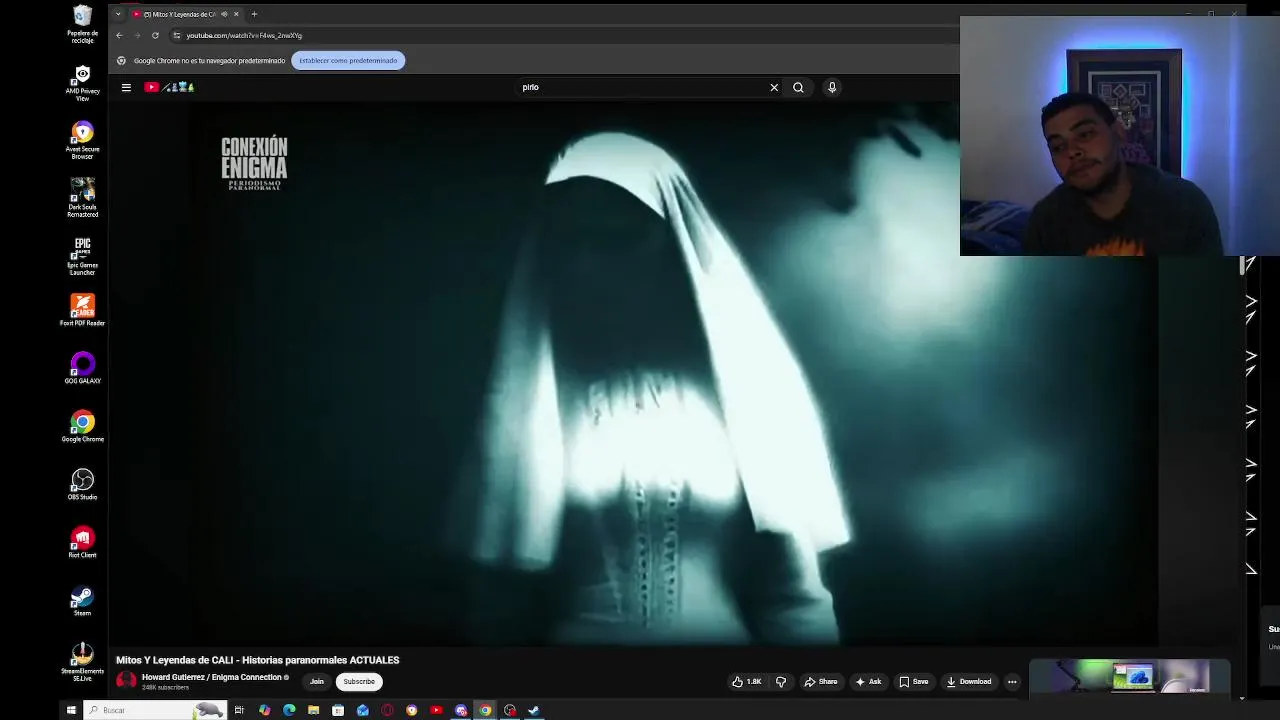Viewport: 1280px width, 720px height.
Task: Open a new browser tab
Action: click(x=254, y=14)
